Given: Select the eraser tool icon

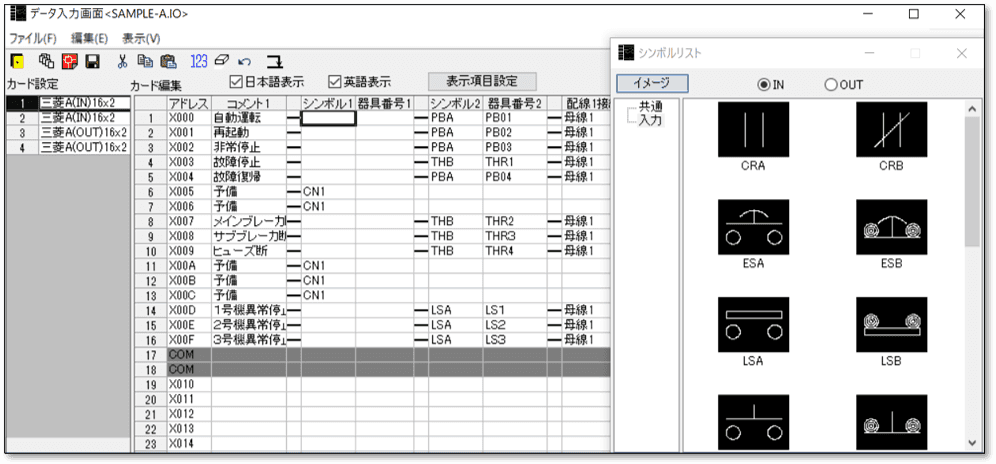Looking at the screenshot, I should click(222, 61).
